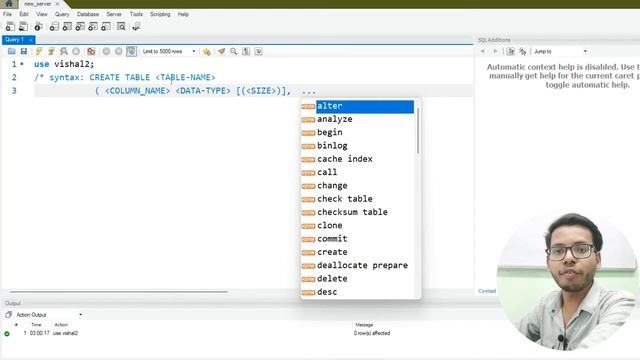Switch to Context Help tab
Image resolution: width=640 pixels, height=360 pixels.
pyautogui.click(x=487, y=291)
